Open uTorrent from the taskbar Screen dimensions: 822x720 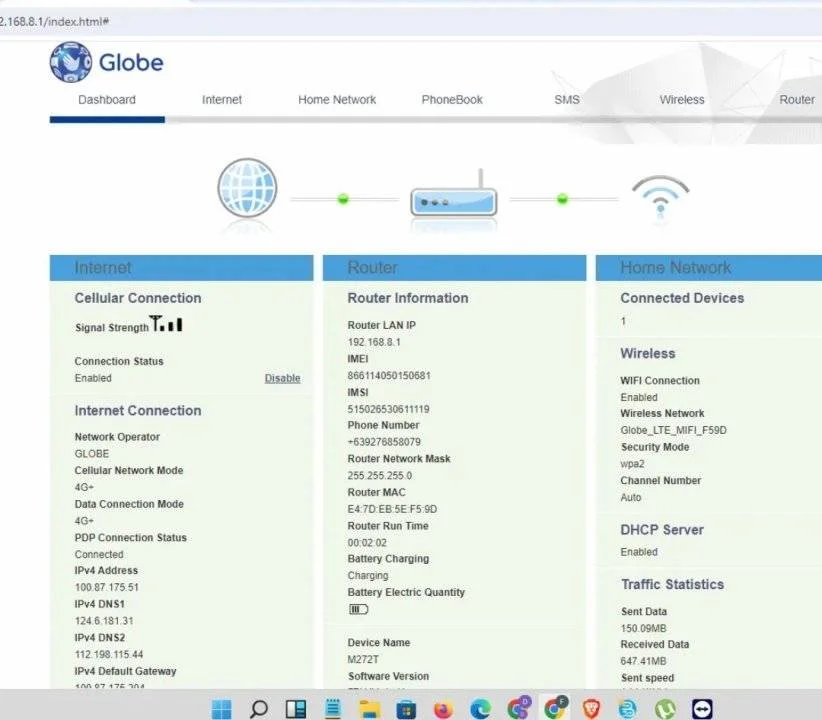(x=665, y=710)
